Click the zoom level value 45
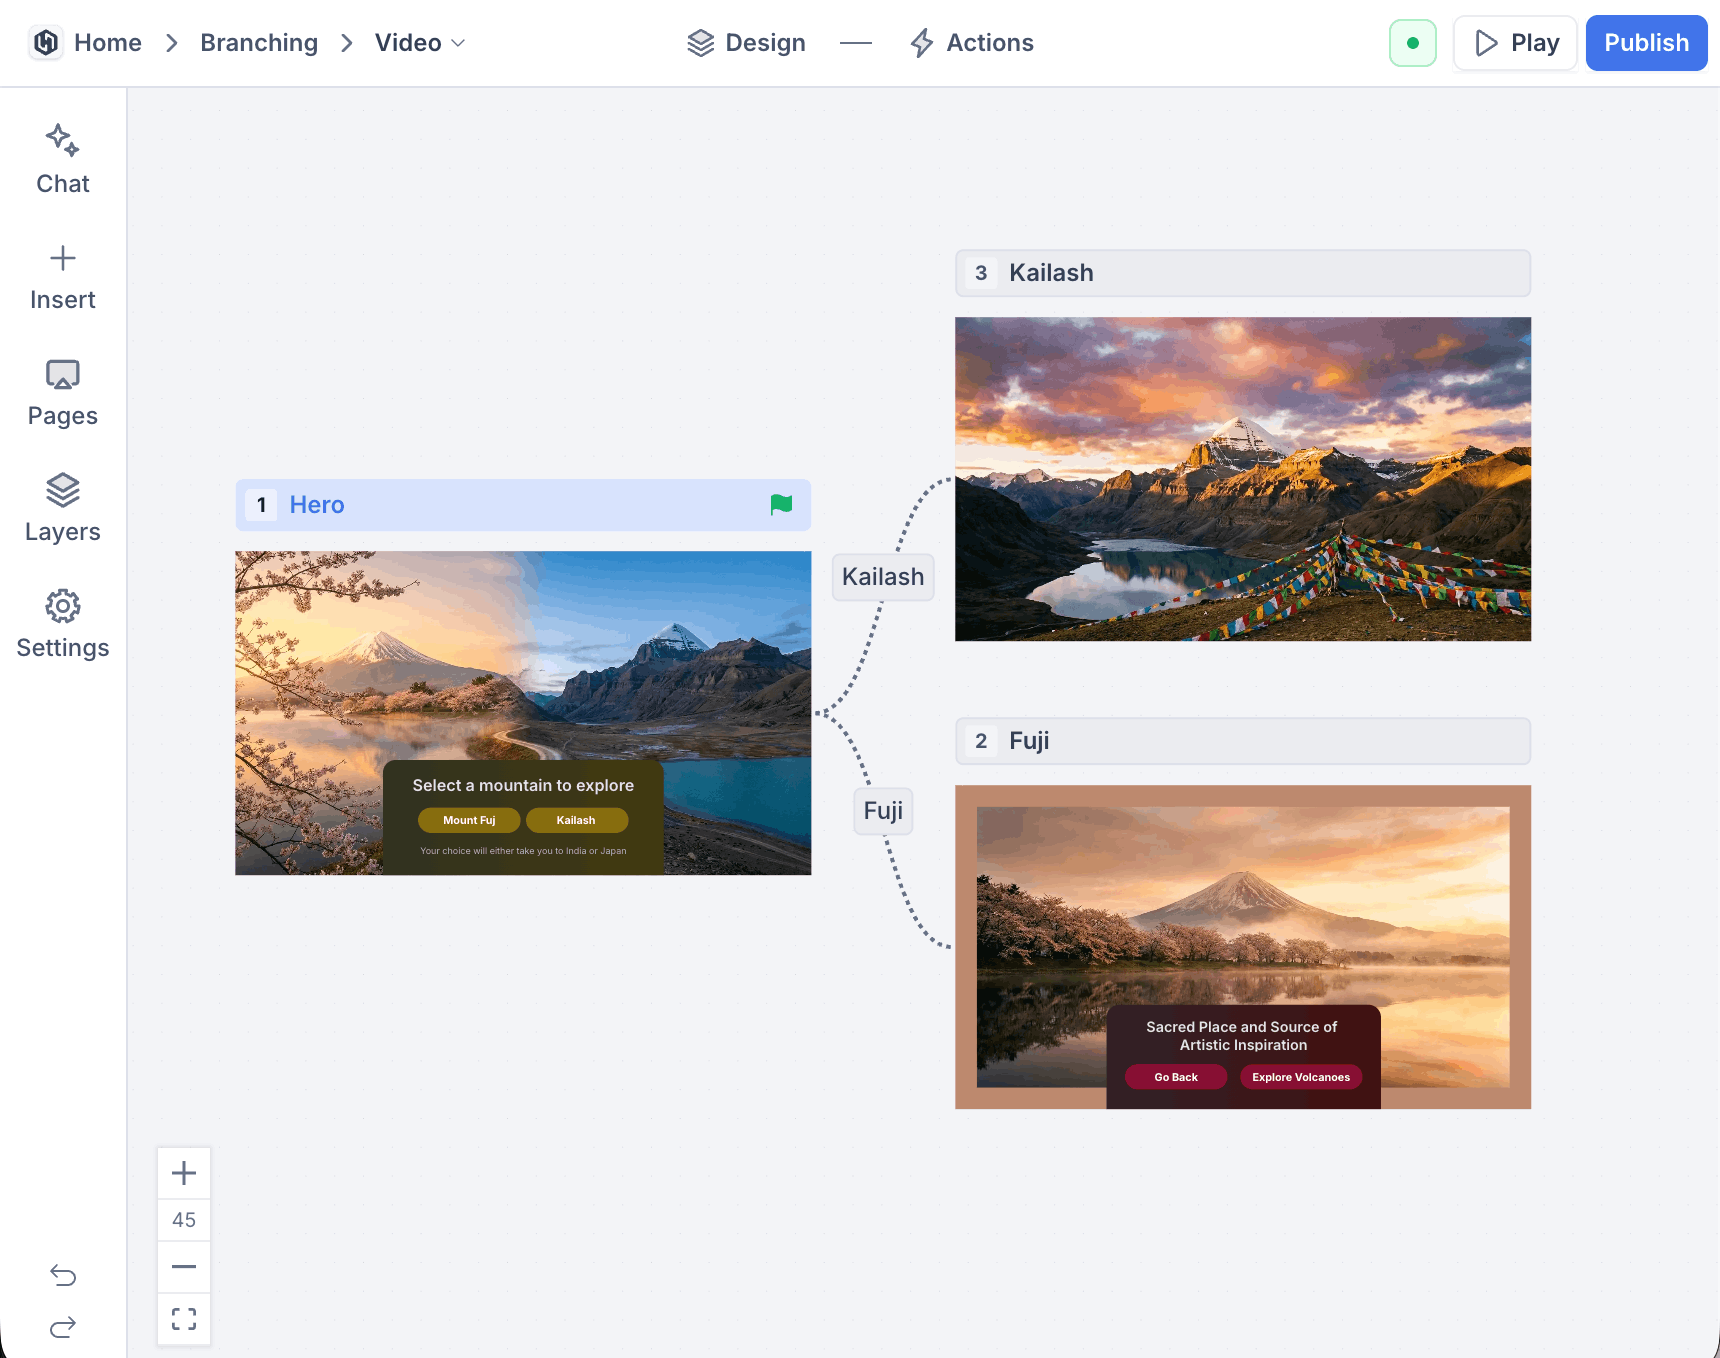The width and height of the screenshot is (1720, 1358). point(184,1220)
